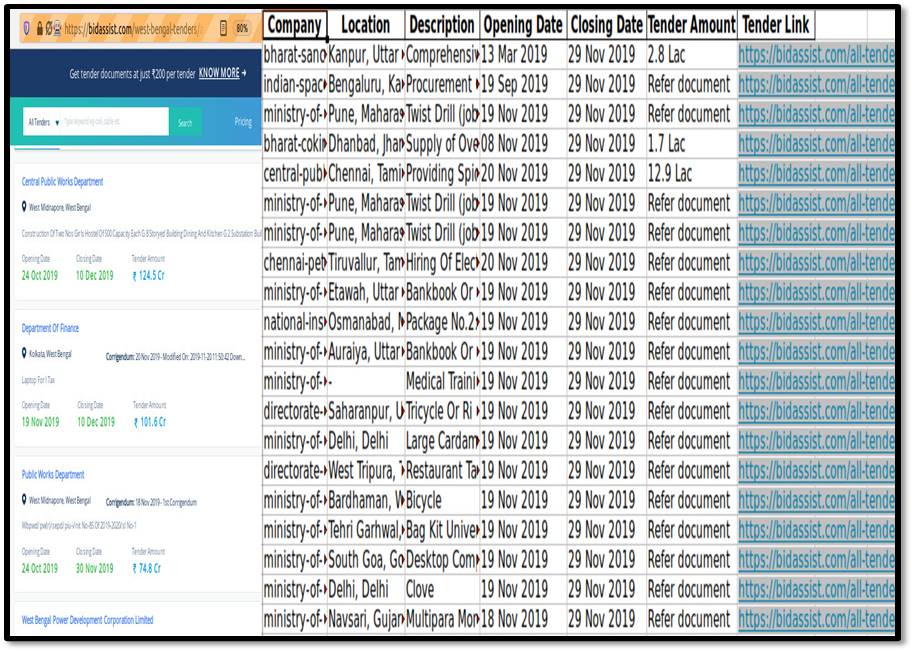The image size is (914, 652).
Task: Click the padlock site security icon
Action: click(x=40, y=29)
